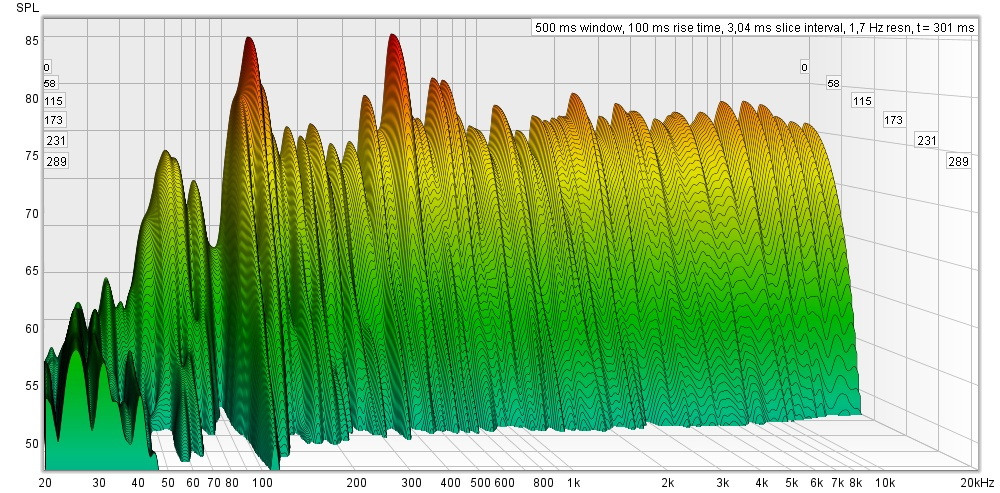The width and height of the screenshot is (1000, 493).
Task: Click the 2k frequency axis label
Action: [x=667, y=483]
